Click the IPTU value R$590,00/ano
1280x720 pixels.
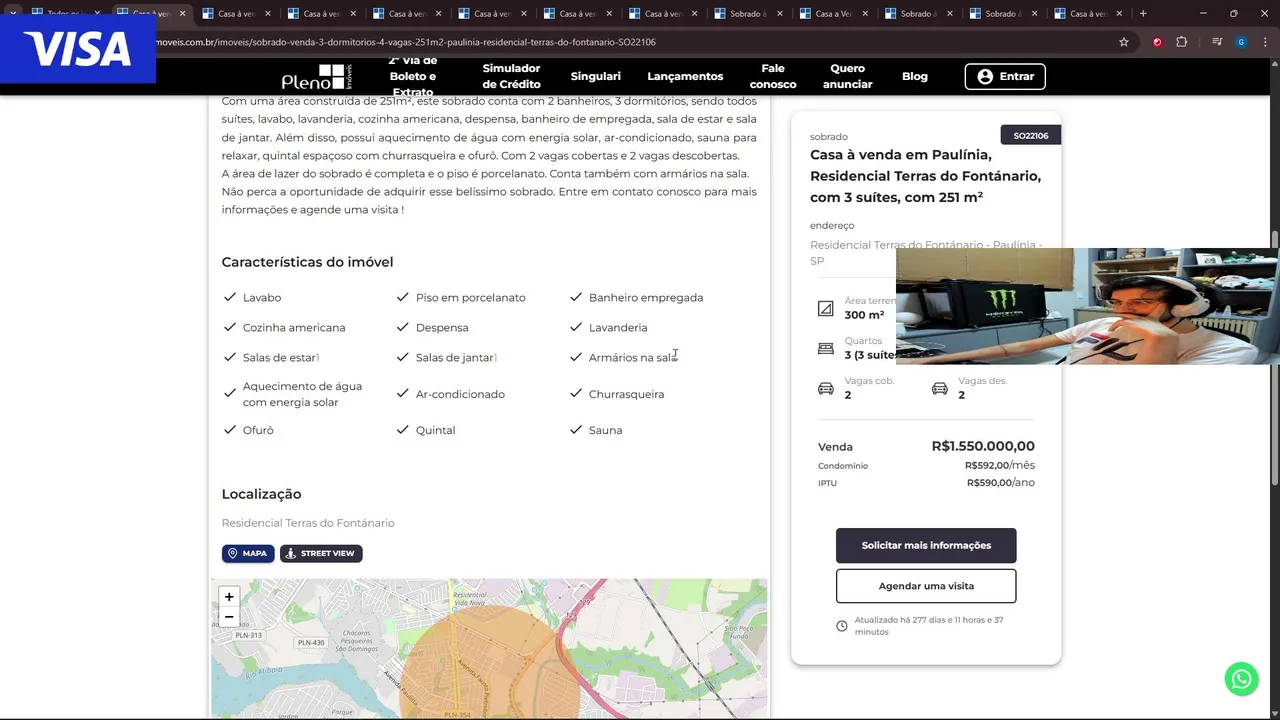(x=1001, y=483)
